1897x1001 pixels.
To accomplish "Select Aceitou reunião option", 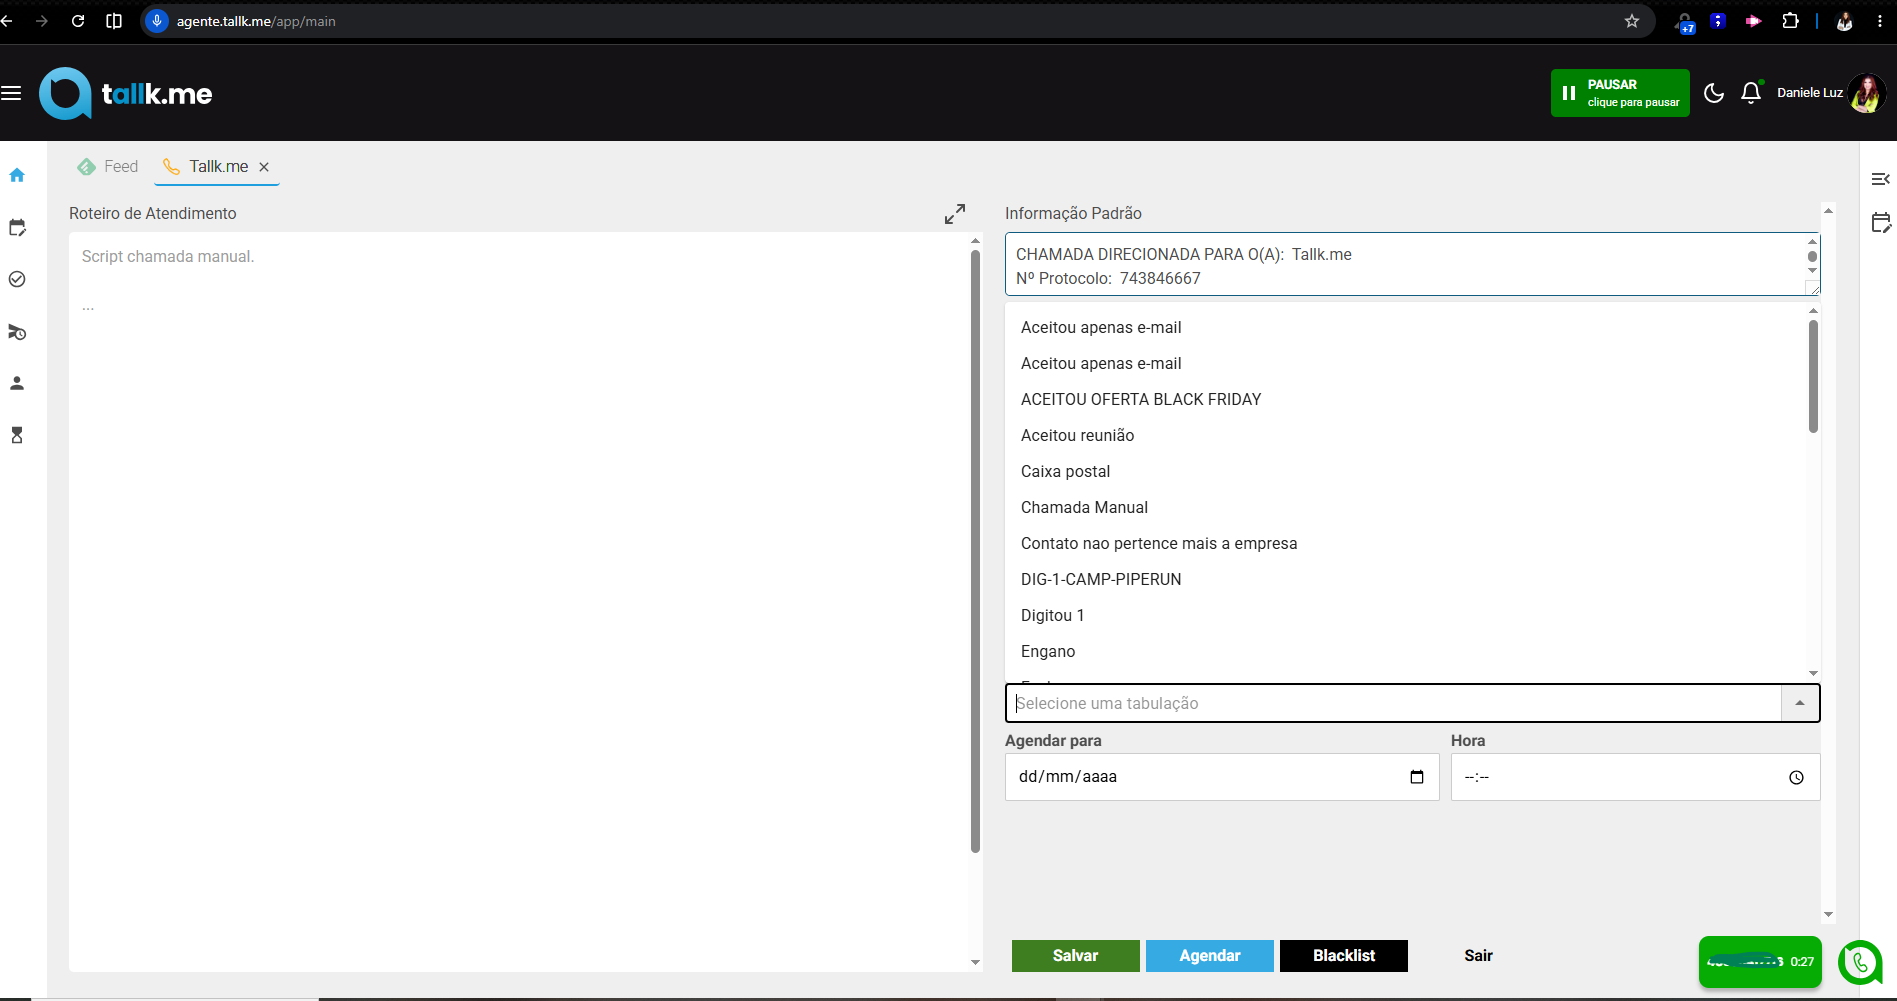I will coord(1077,435).
